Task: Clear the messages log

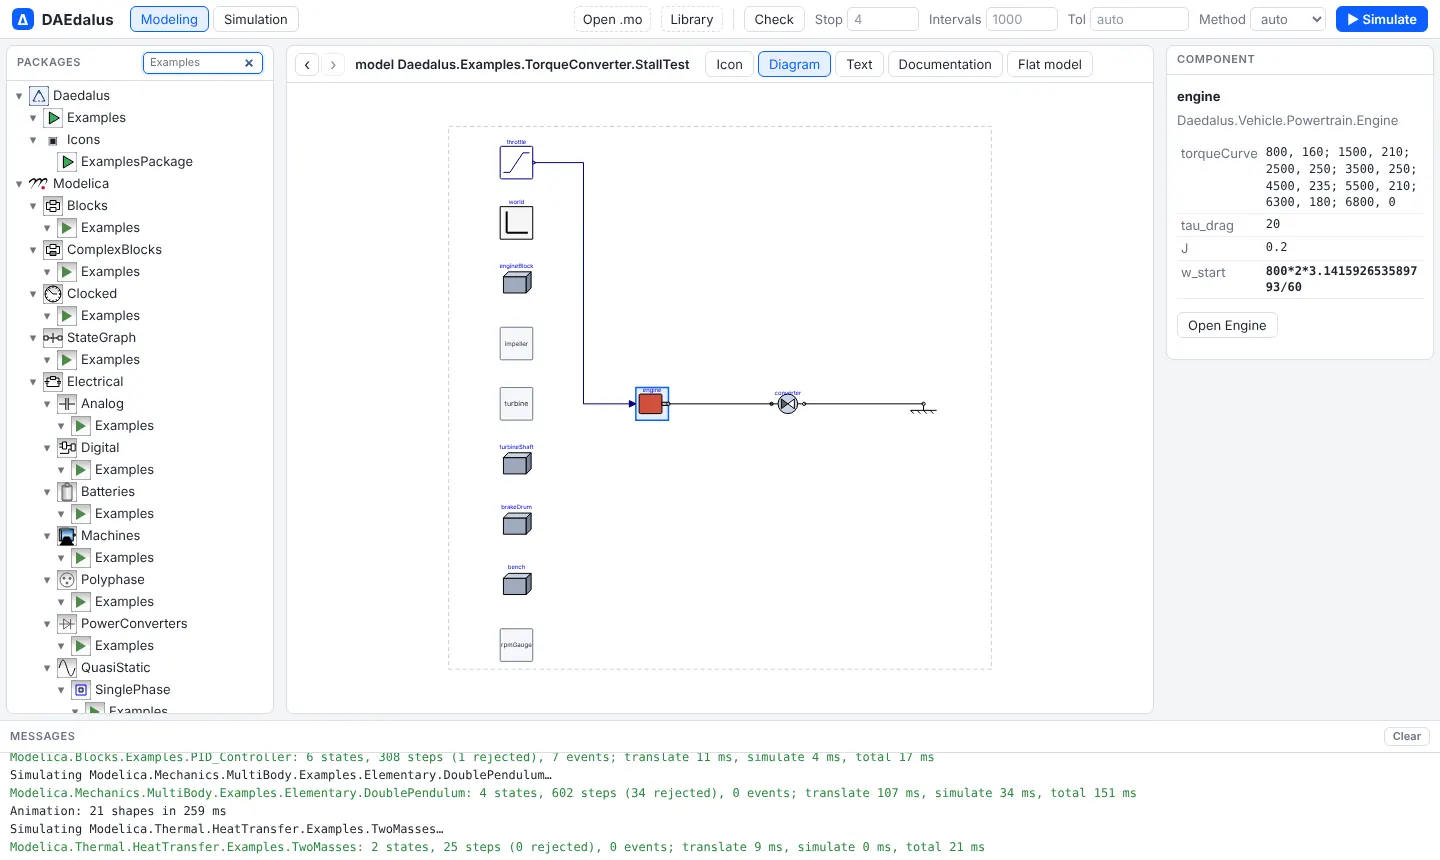Action: (x=1407, y=736)
